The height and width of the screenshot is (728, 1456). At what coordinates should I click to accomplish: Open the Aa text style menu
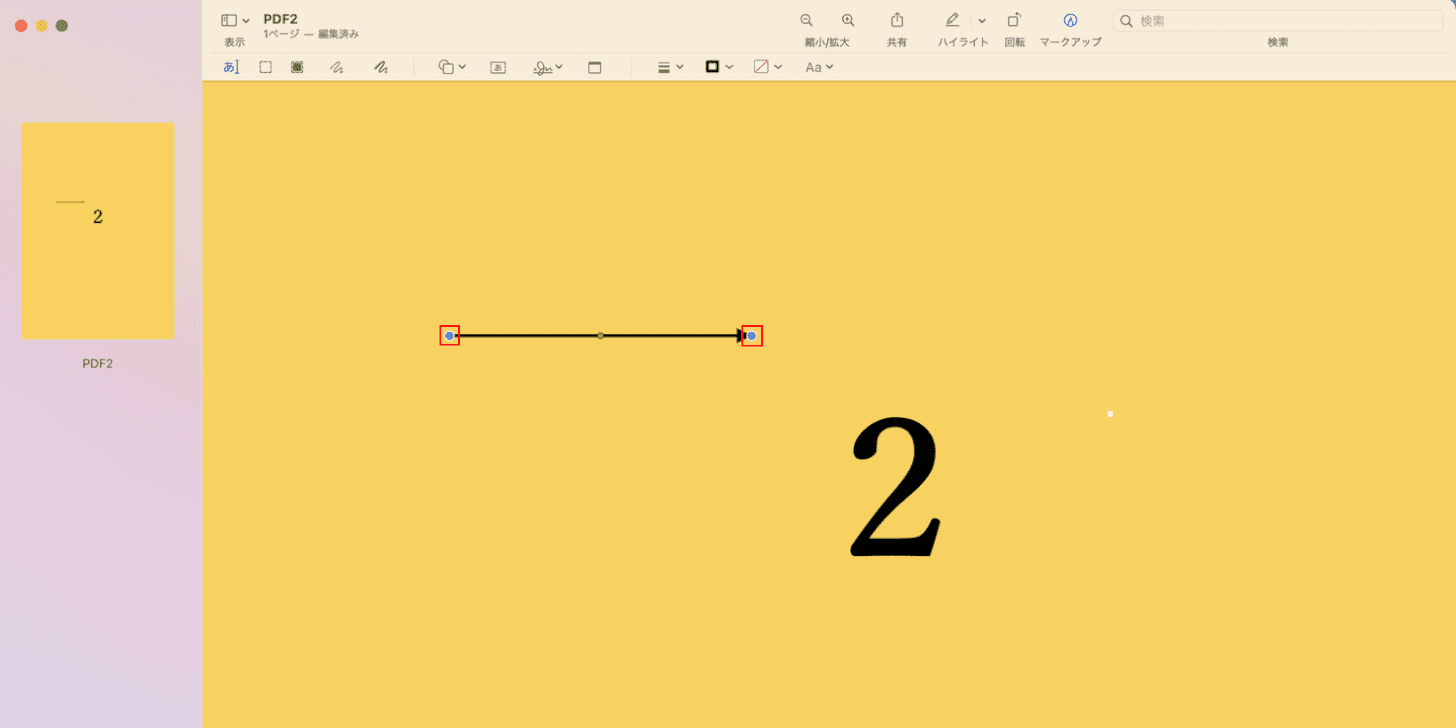point(819,67)
